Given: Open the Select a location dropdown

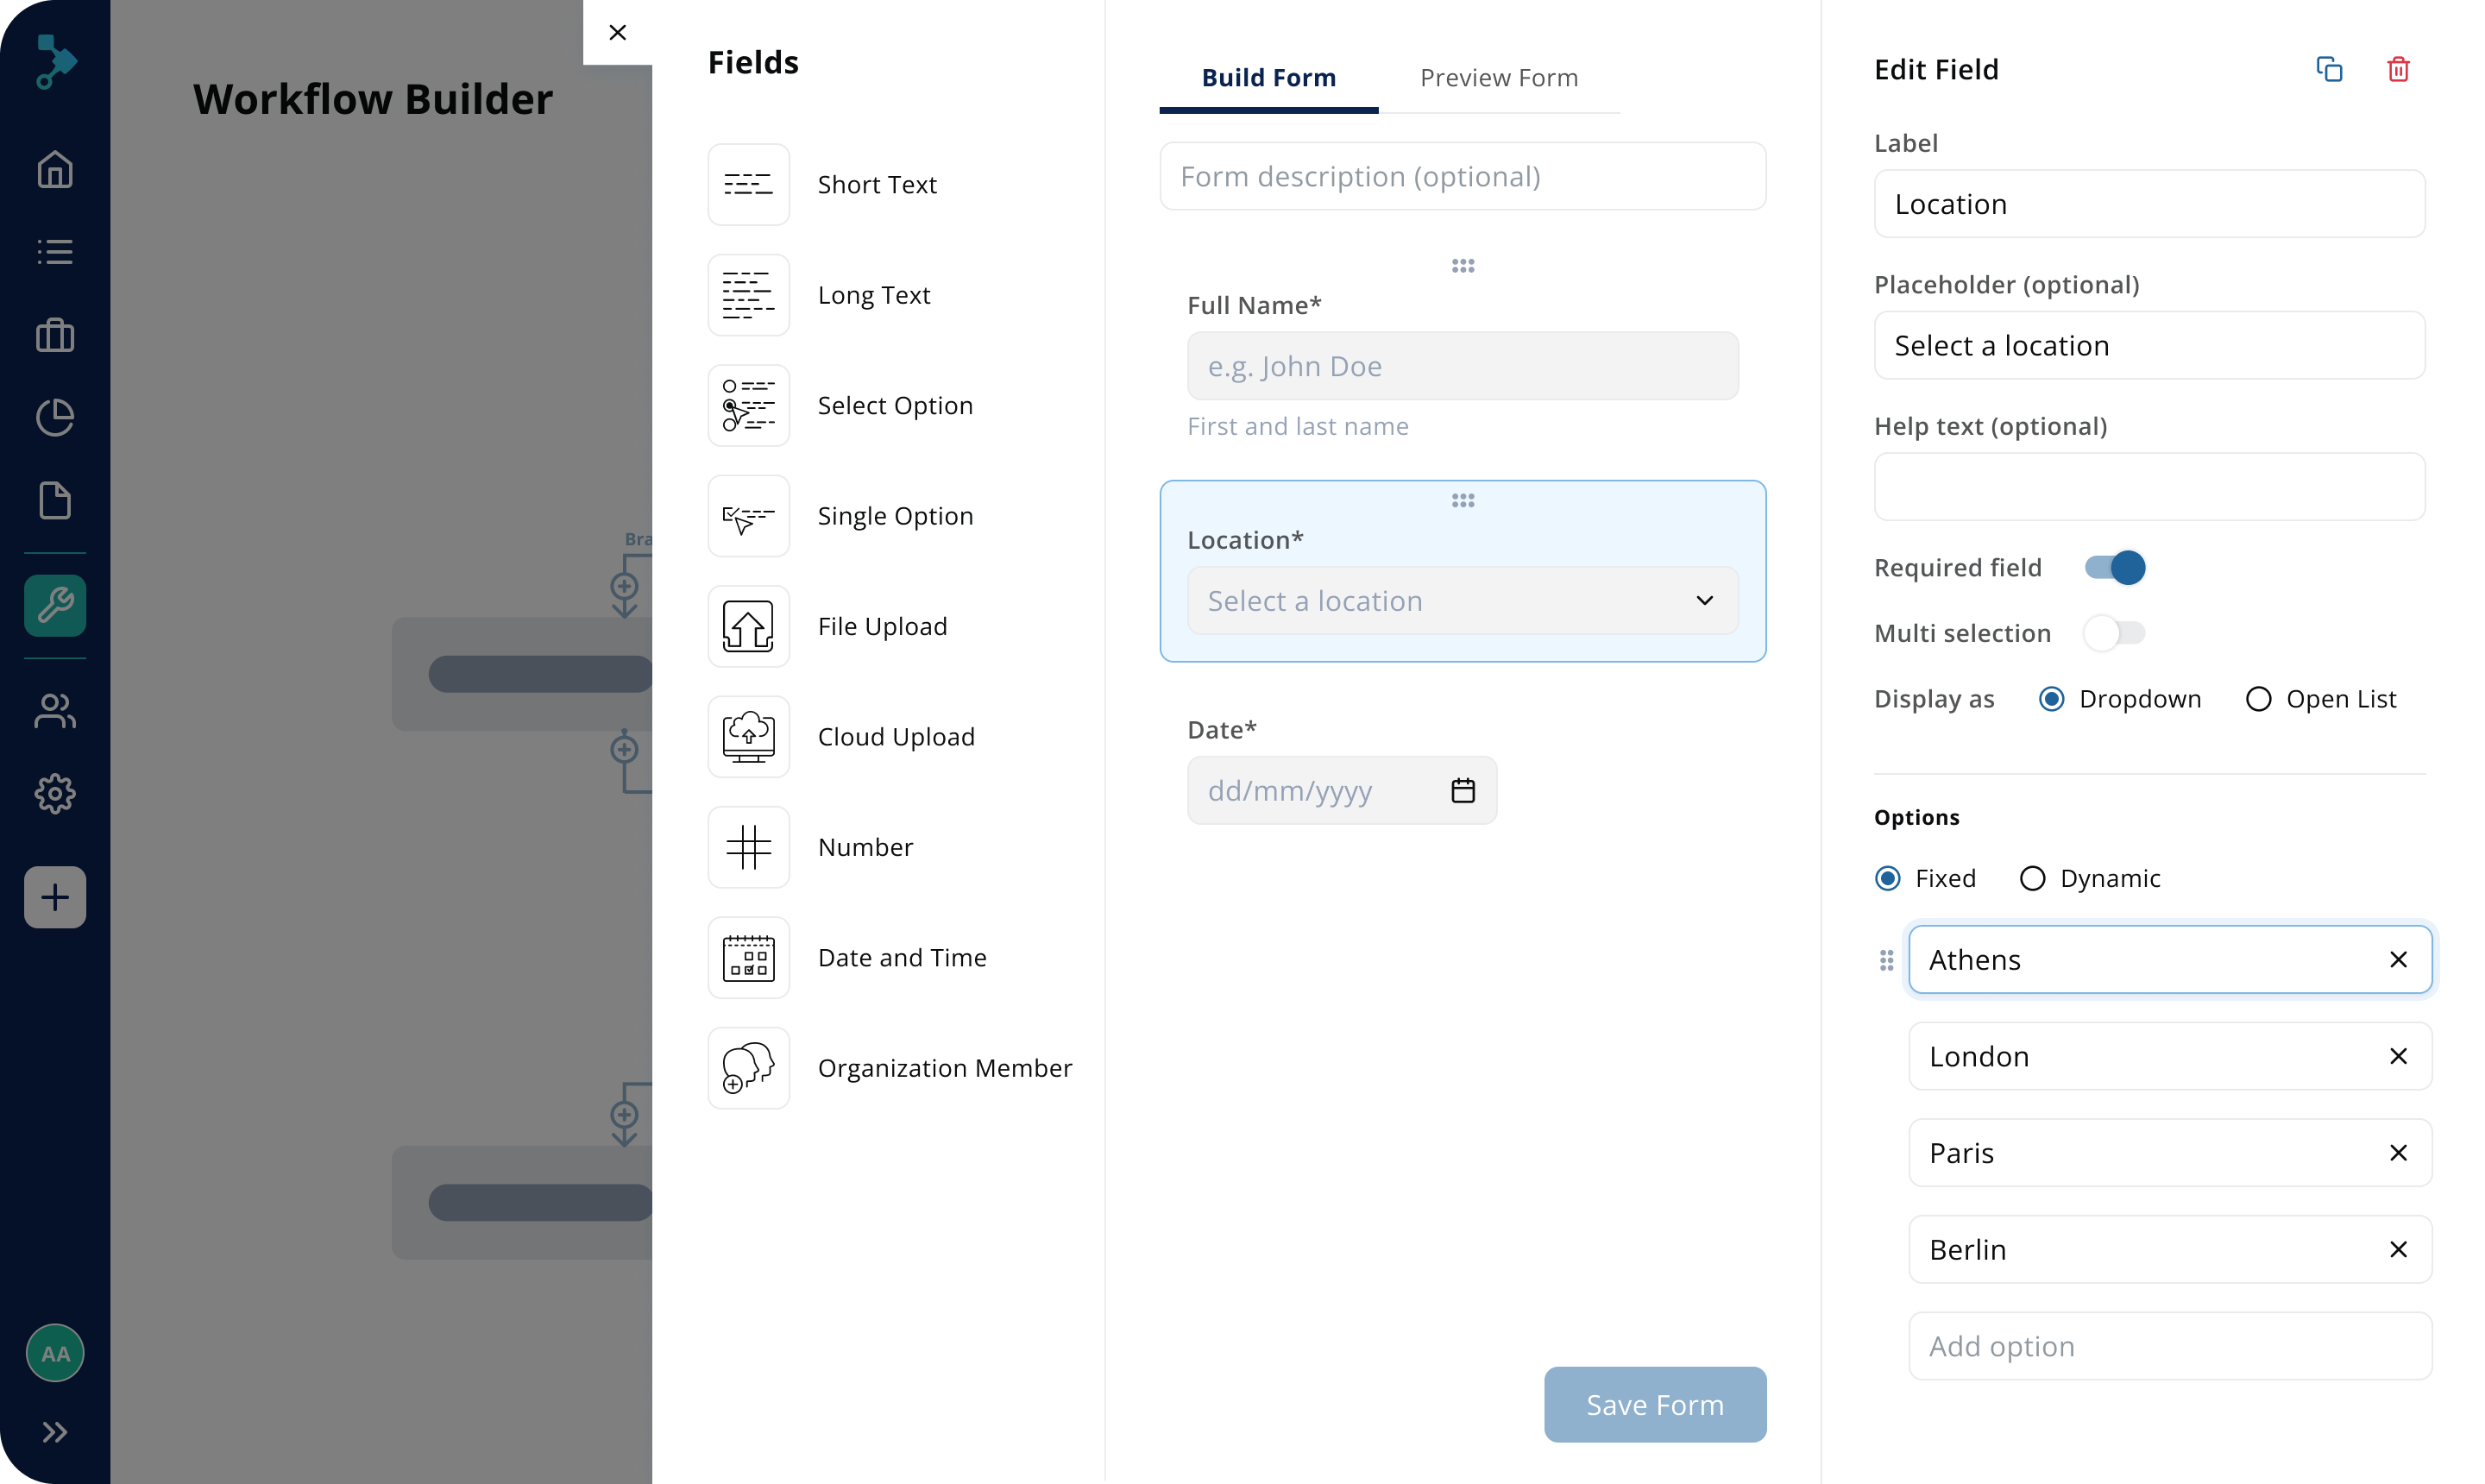Looking at the screenshot, I should tap(1462, 601).
